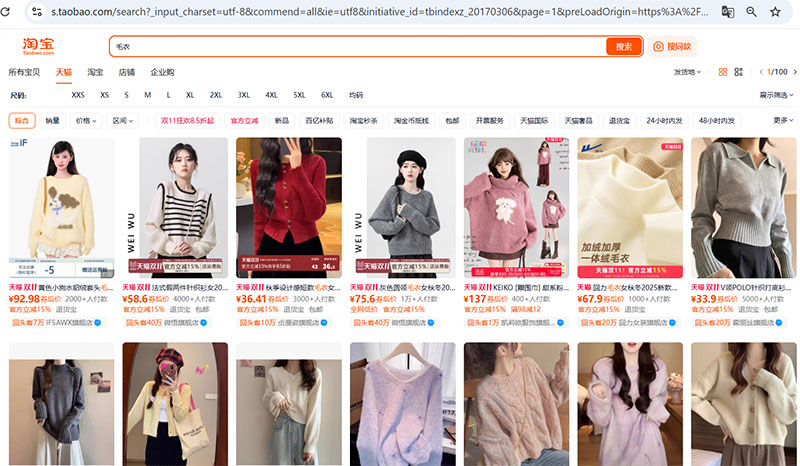Switch to list view layout icon

coord(739,72)
